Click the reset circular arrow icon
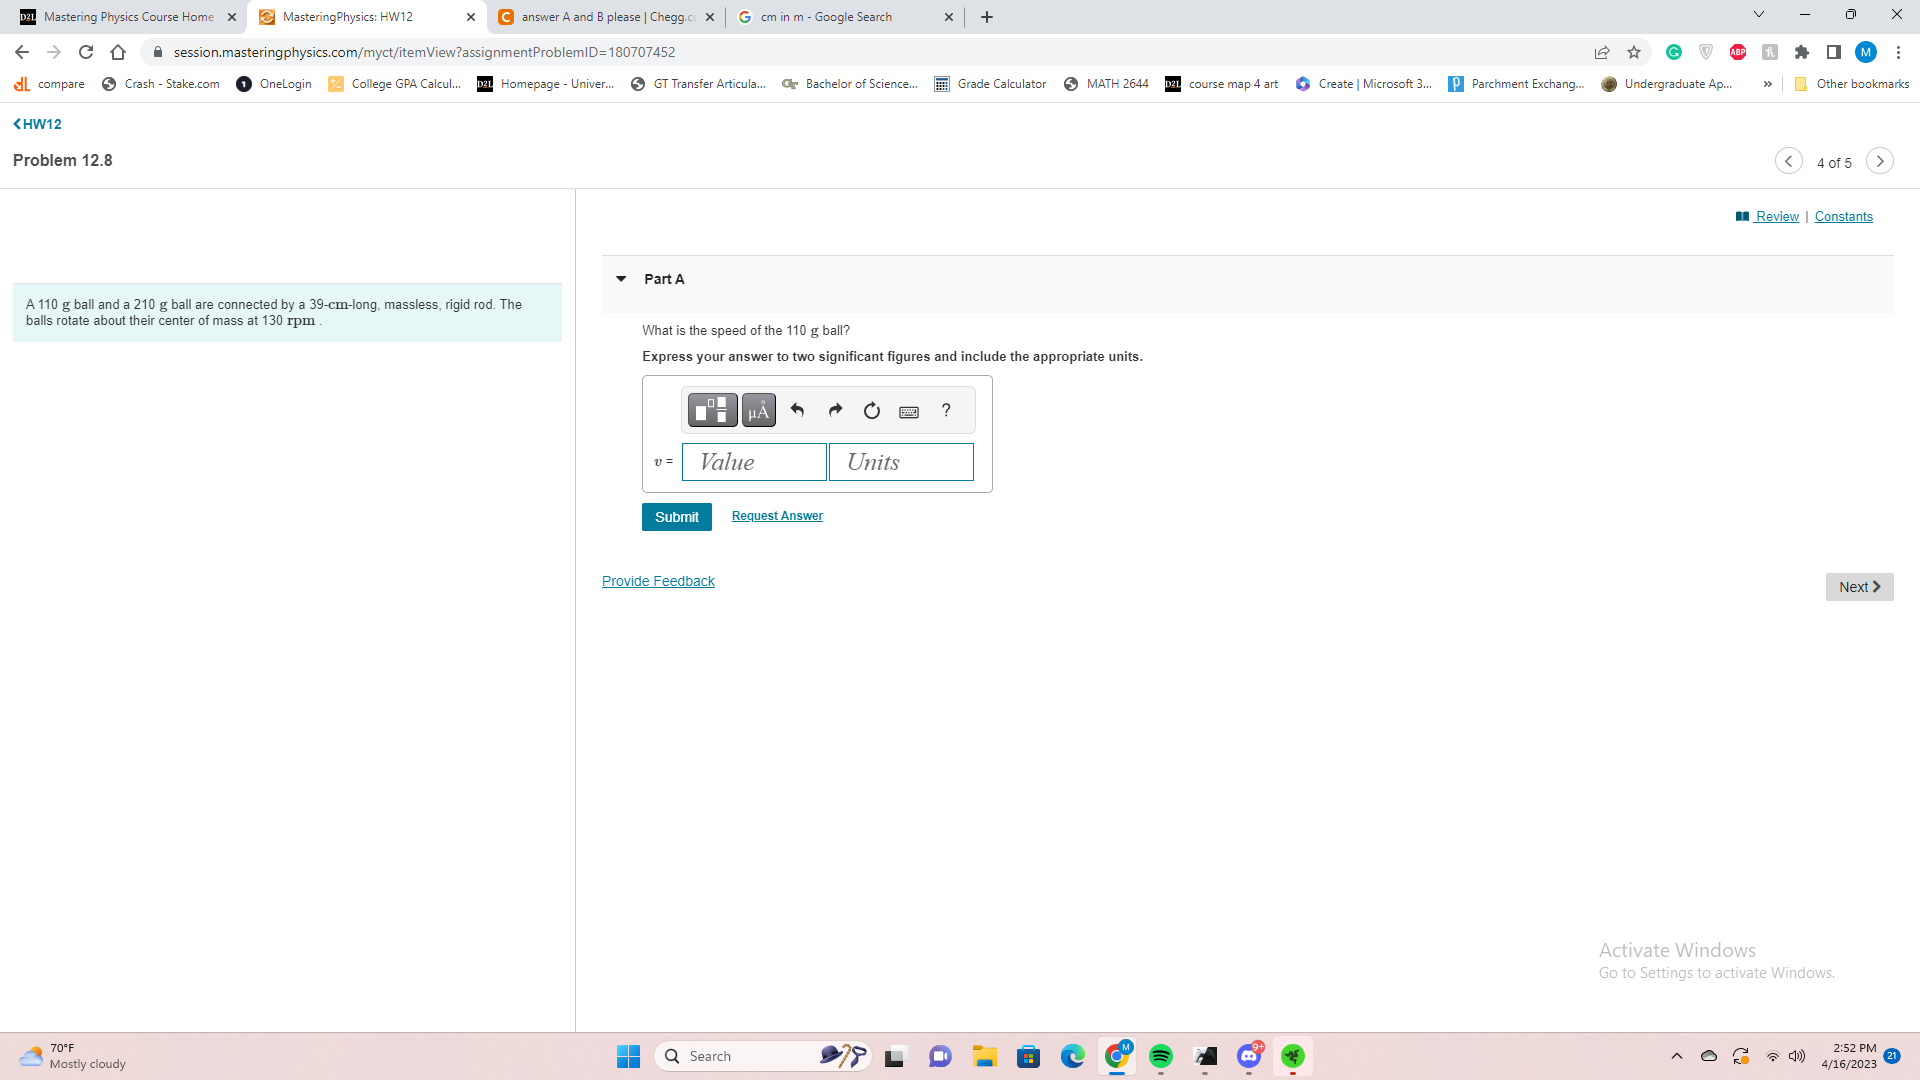 point(872,410)
